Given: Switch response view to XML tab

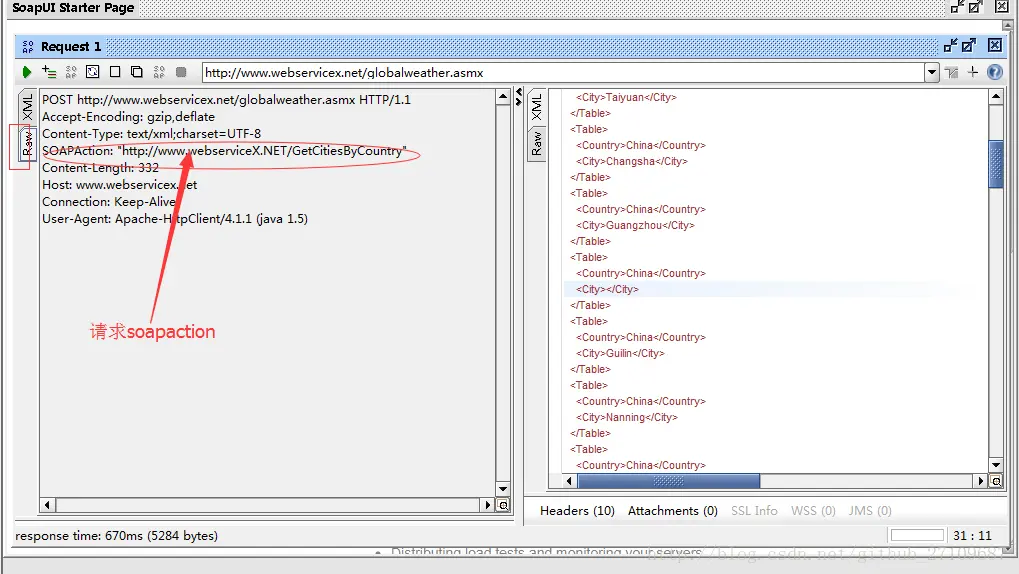Looking at the screenshot, I should tap(536, 107).
